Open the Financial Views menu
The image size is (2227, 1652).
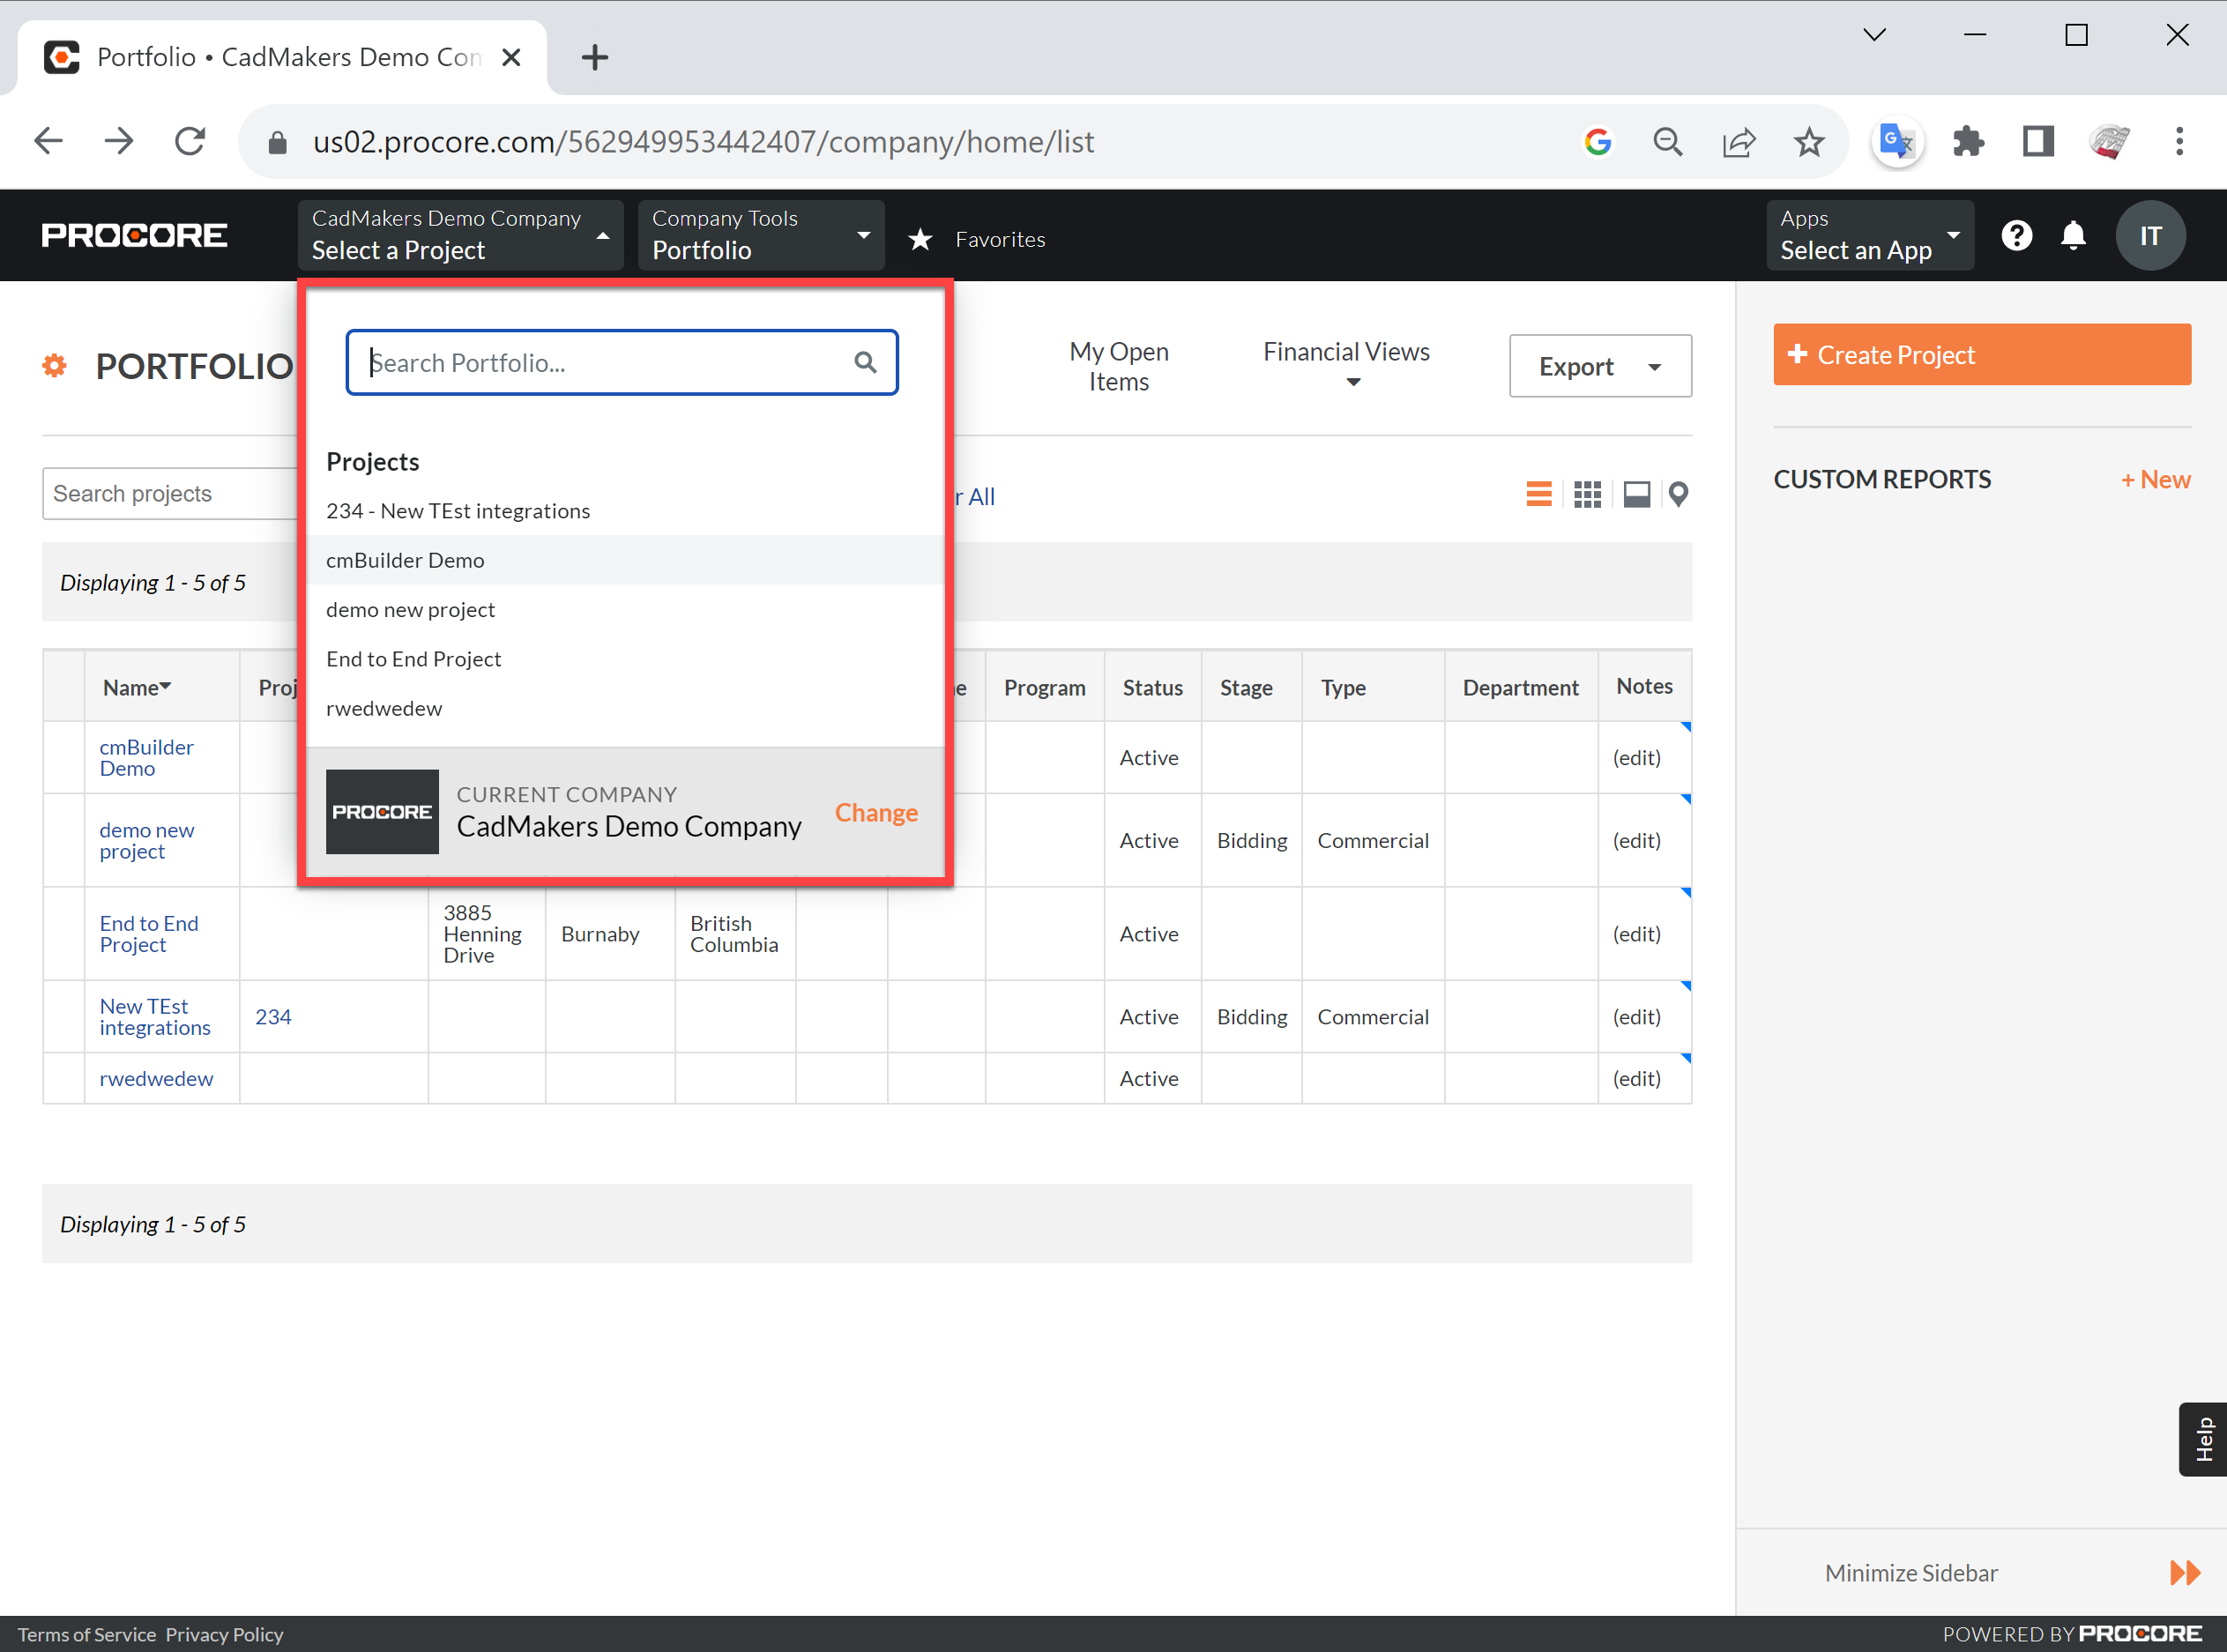pyautogui.click(x=1346, y=366)
